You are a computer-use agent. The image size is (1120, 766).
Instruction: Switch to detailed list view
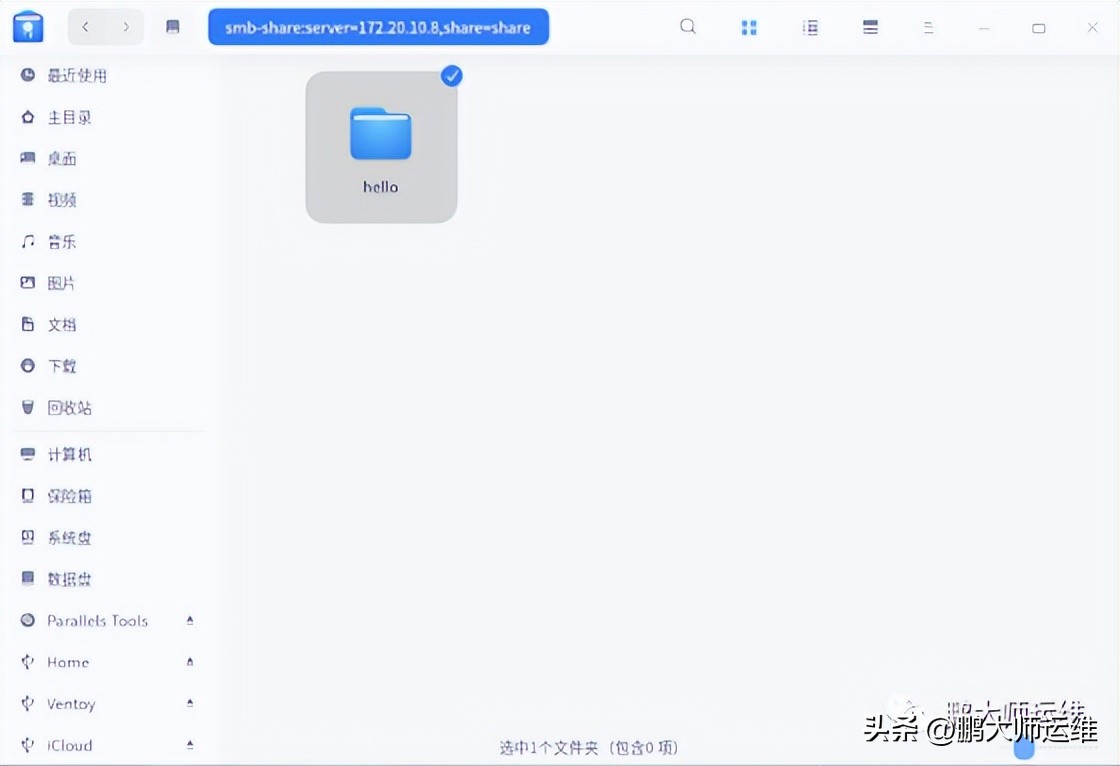pos(809,27)
